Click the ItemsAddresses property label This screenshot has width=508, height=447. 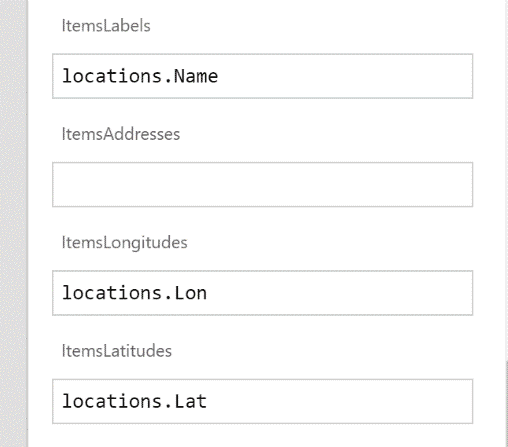click(121, 134)
